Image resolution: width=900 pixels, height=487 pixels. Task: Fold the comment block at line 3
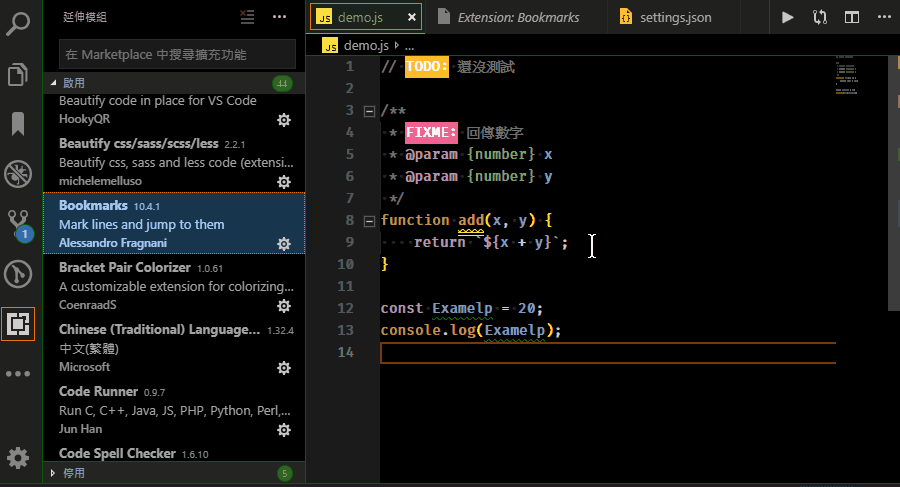[369, 111]
